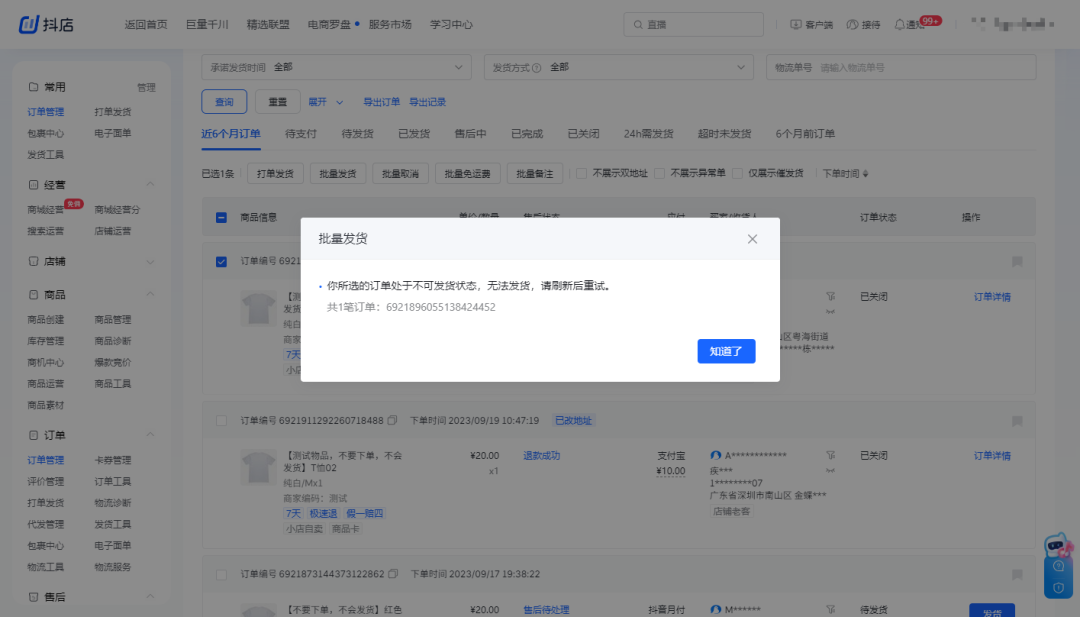
Task: Click 下单时间 sort icon
Action: pos(865,174)
